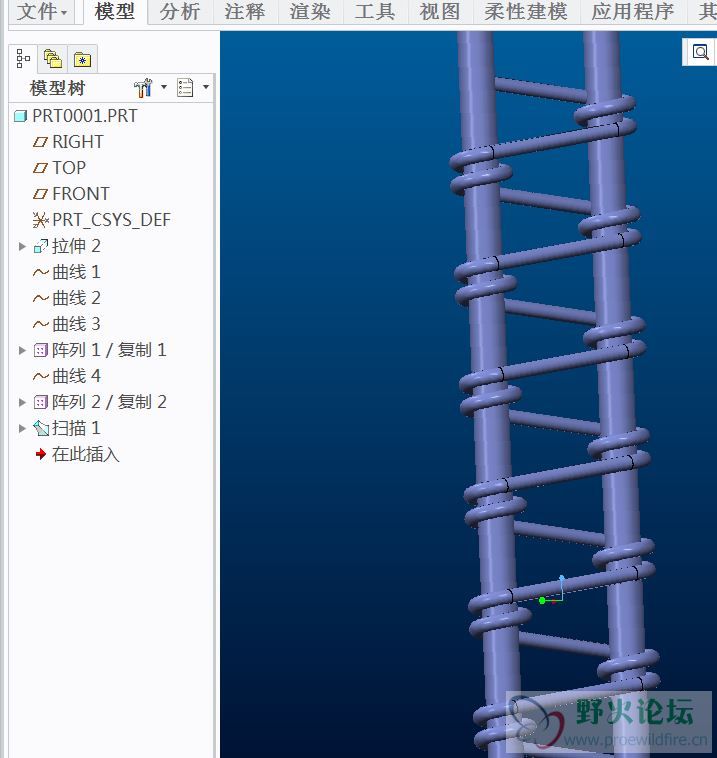Open the favorites navigator tab icon
The width and height of the screenshot is (717, 758).
point(82,59)
